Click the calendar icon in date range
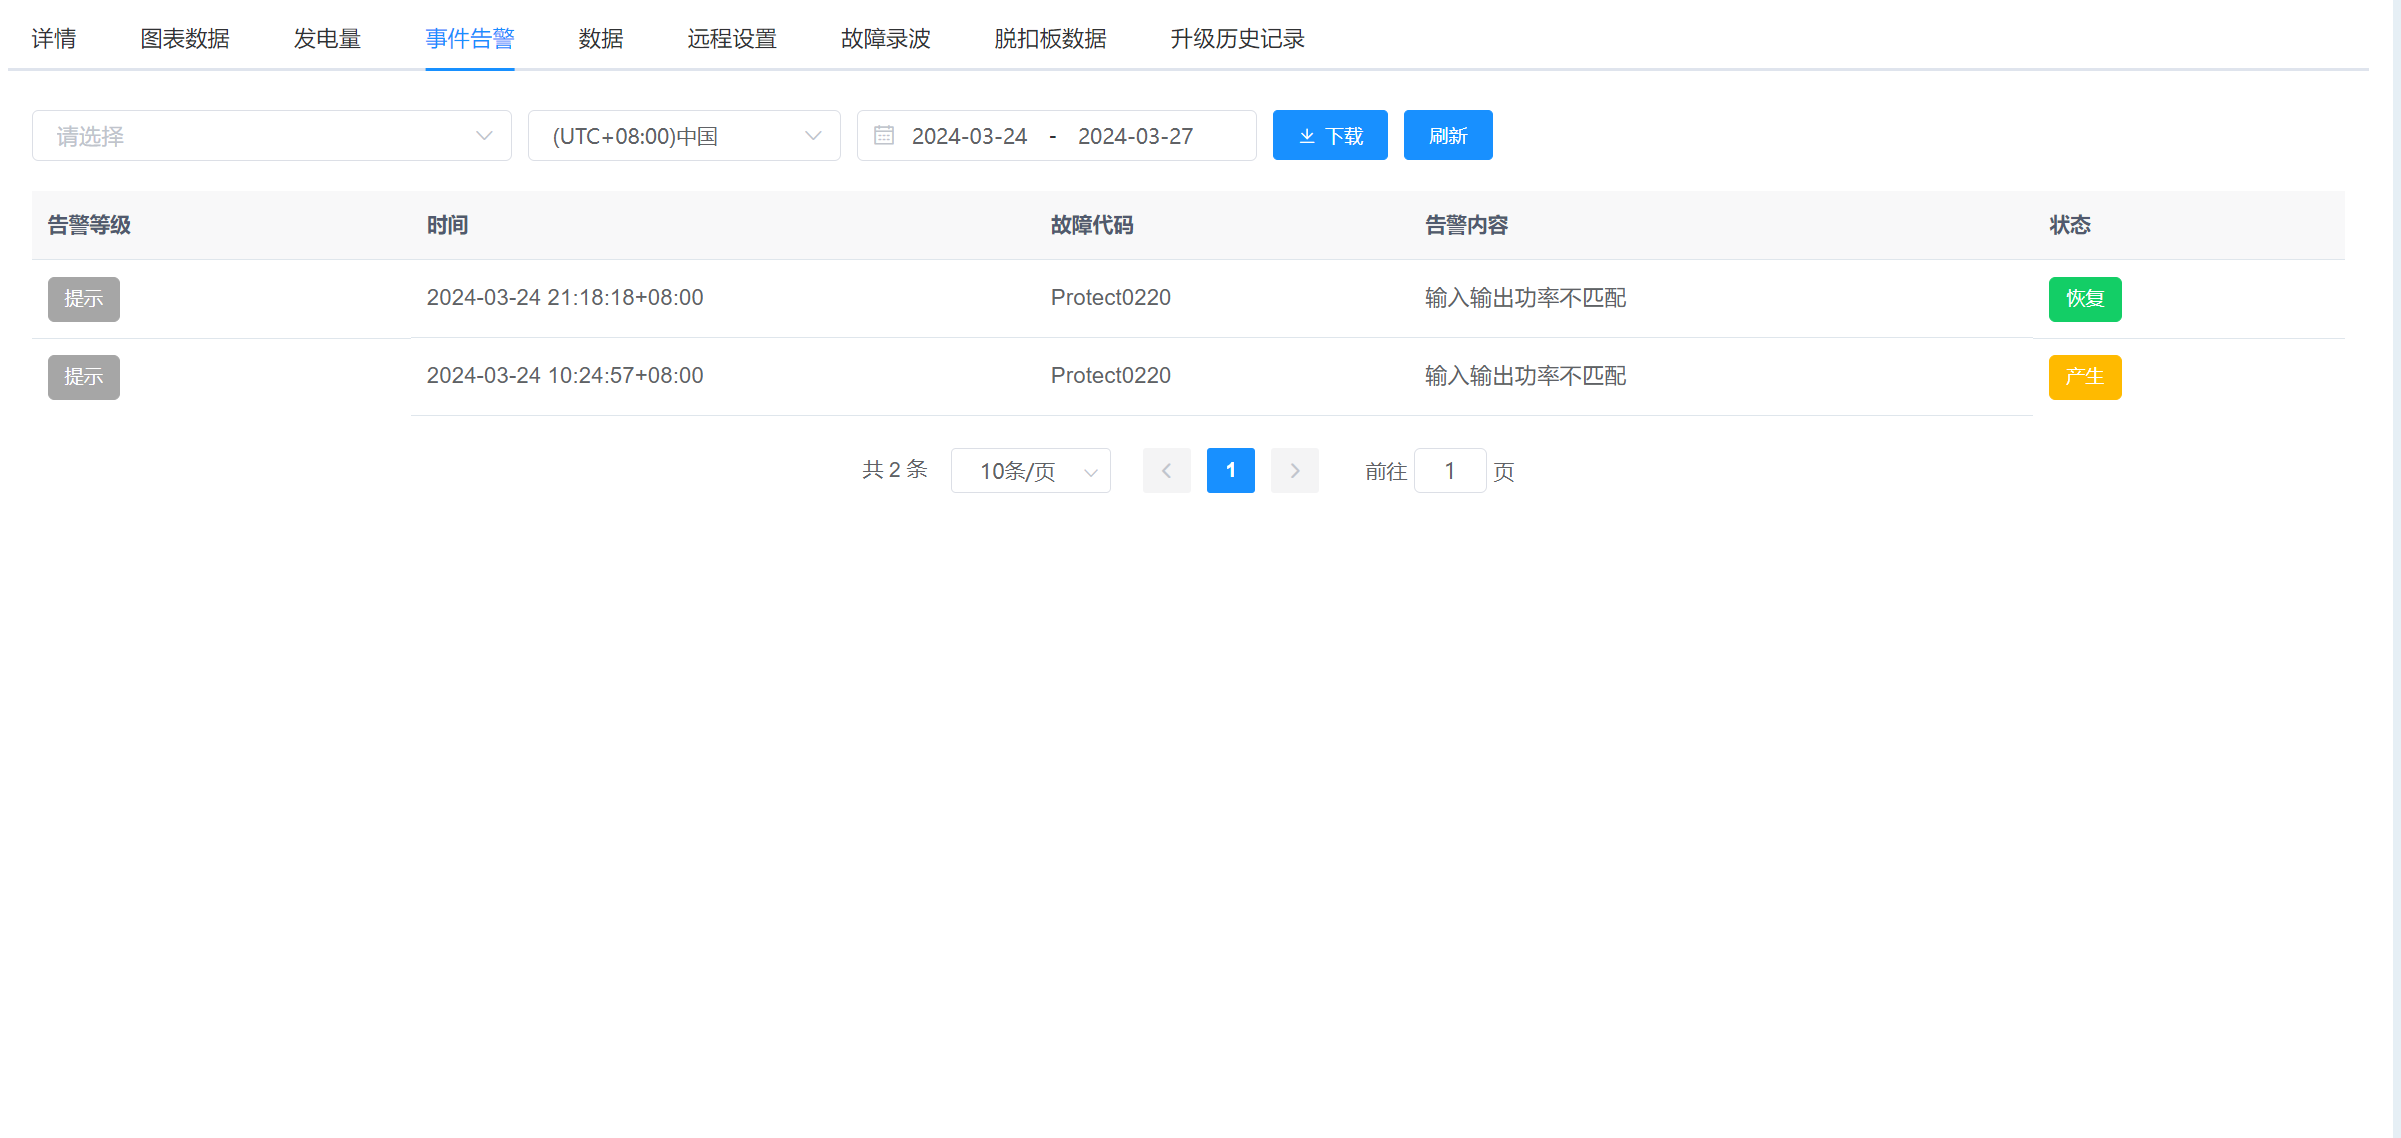The height and width of the screenshot is (1138, 2401). coord(884,135)
